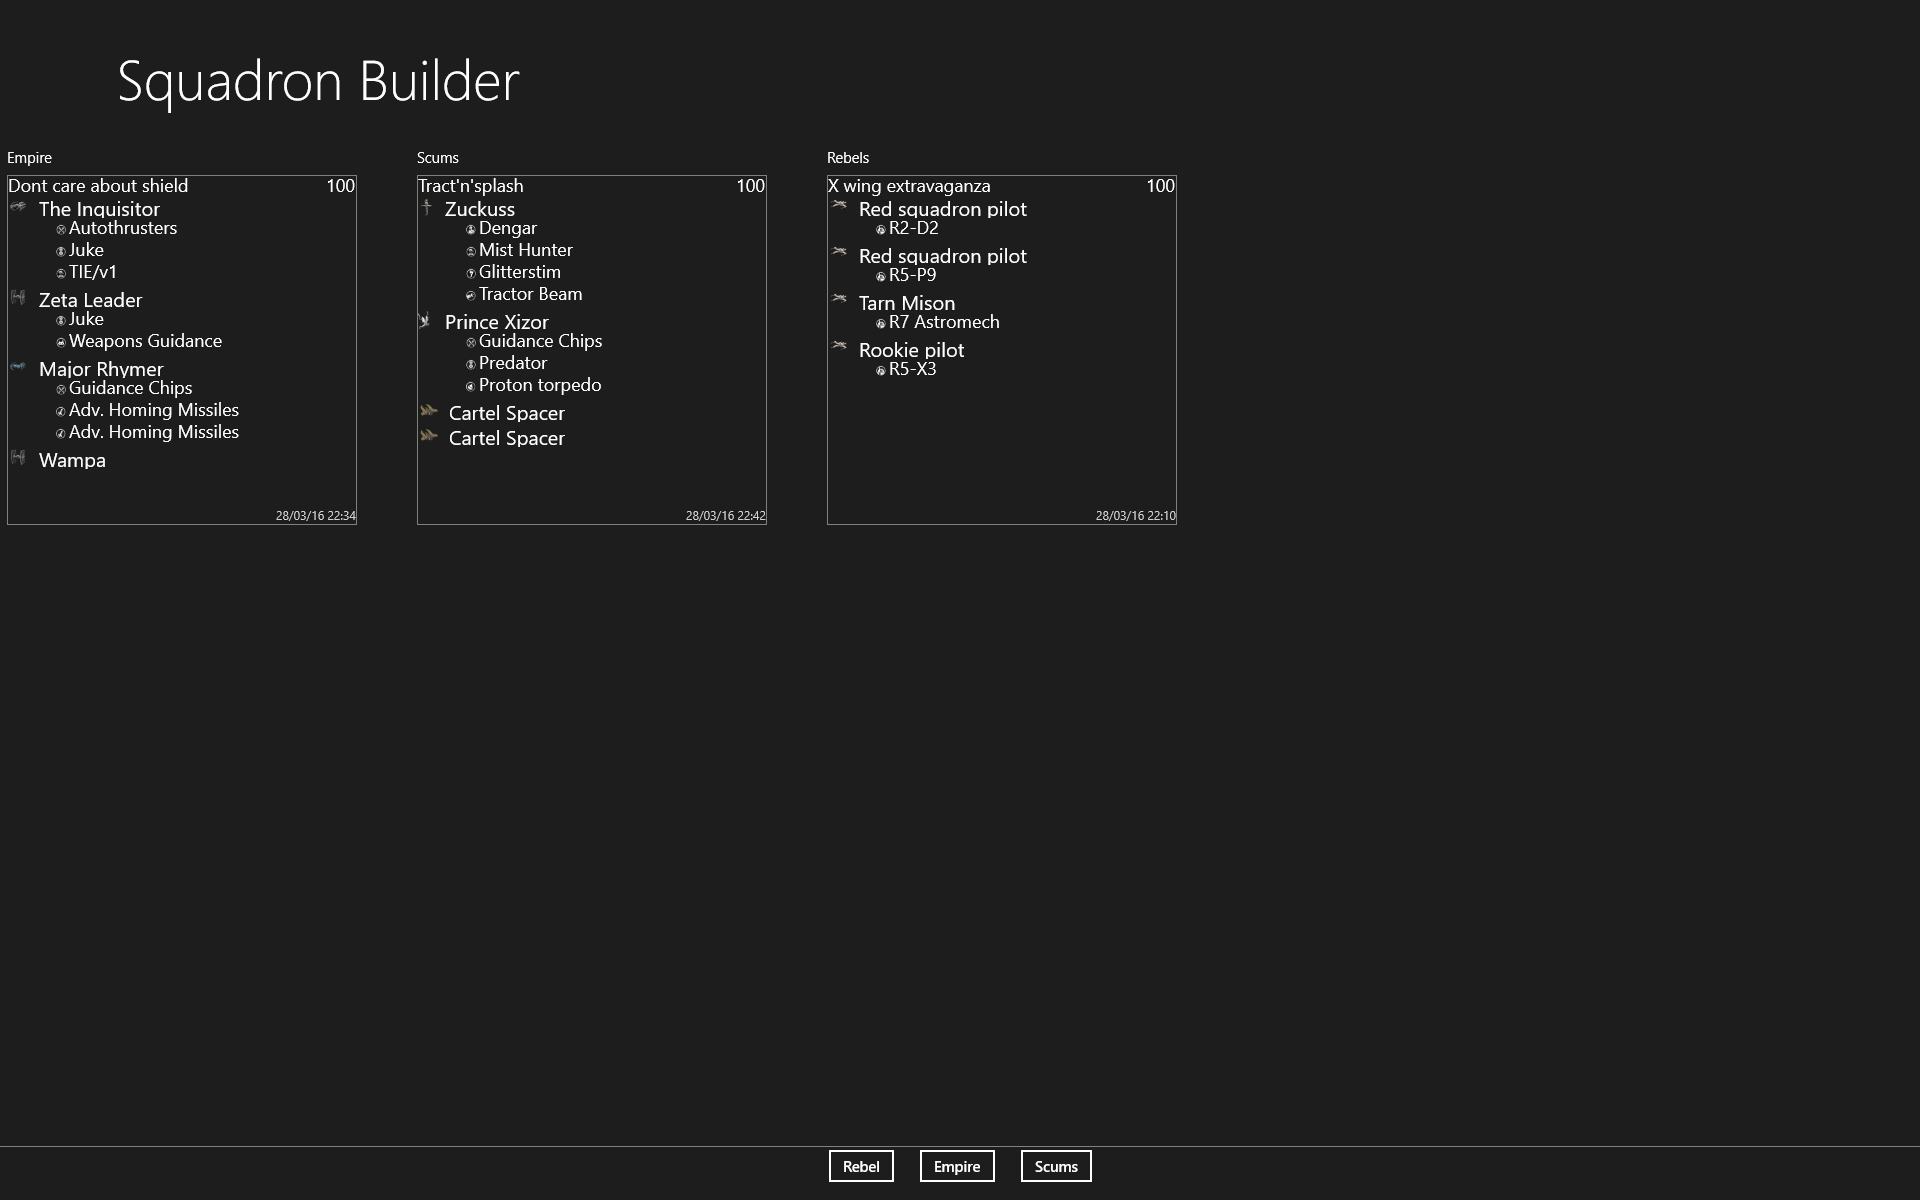Click the bomber icon beside Major Rhymer
1920x1200 pixels.
pos(18,367)
